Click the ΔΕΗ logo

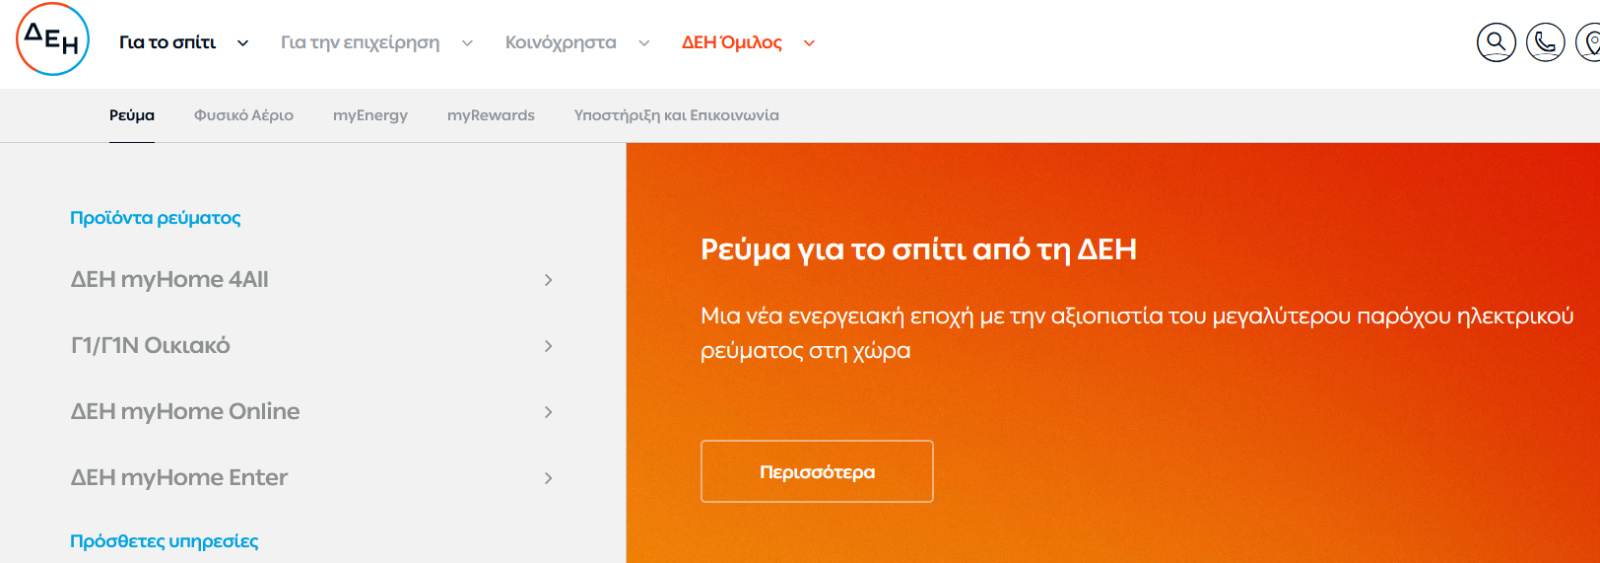coord(53,40)
